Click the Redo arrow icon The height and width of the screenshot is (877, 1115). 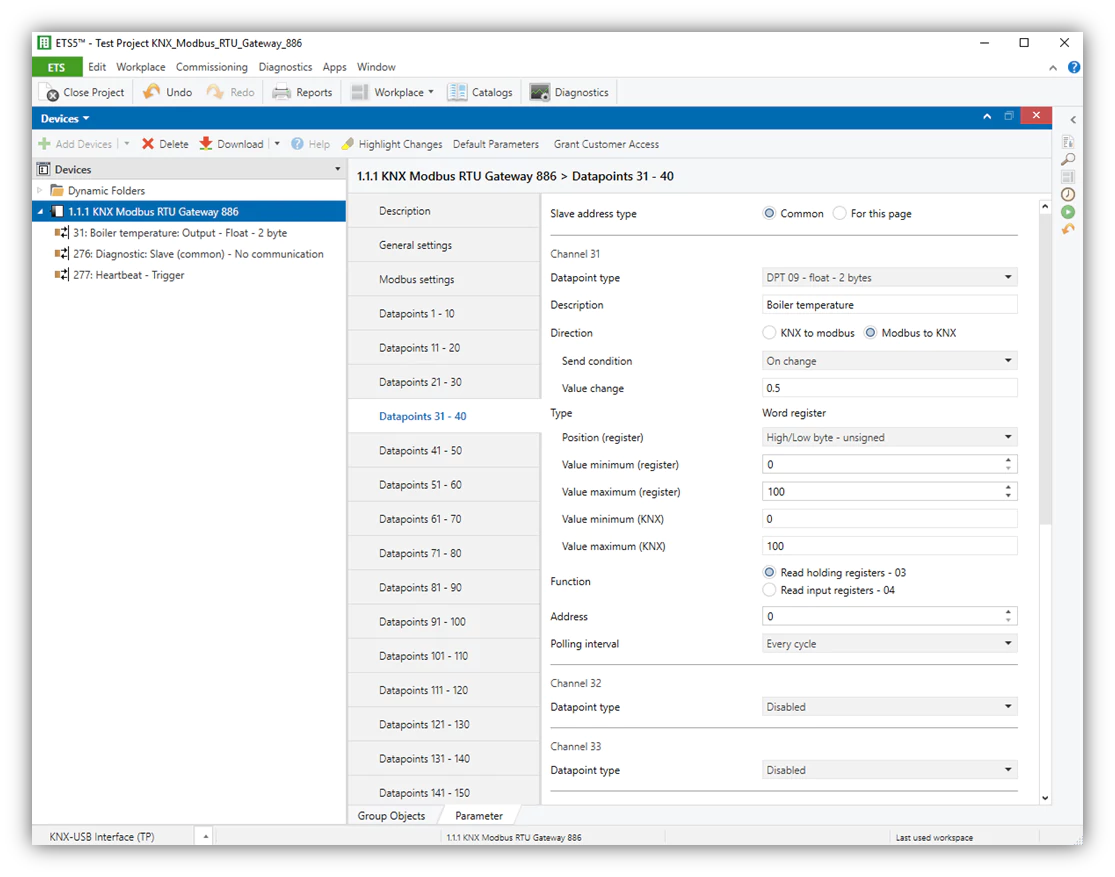click(x=215, y=92)
